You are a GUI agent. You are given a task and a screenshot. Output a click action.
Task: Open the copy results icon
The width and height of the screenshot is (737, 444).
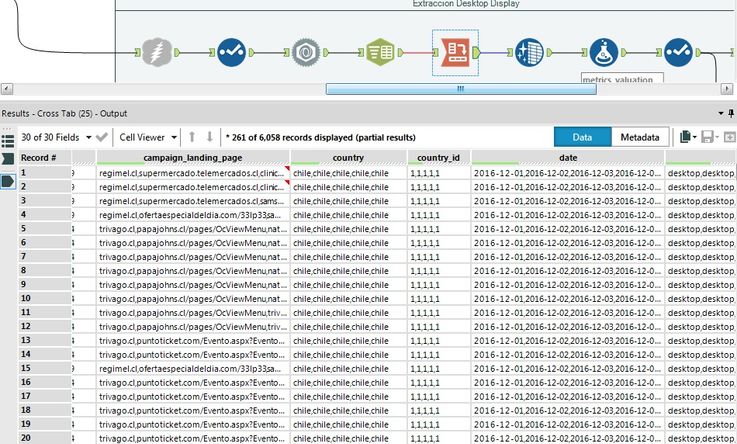tap(685, 137)
